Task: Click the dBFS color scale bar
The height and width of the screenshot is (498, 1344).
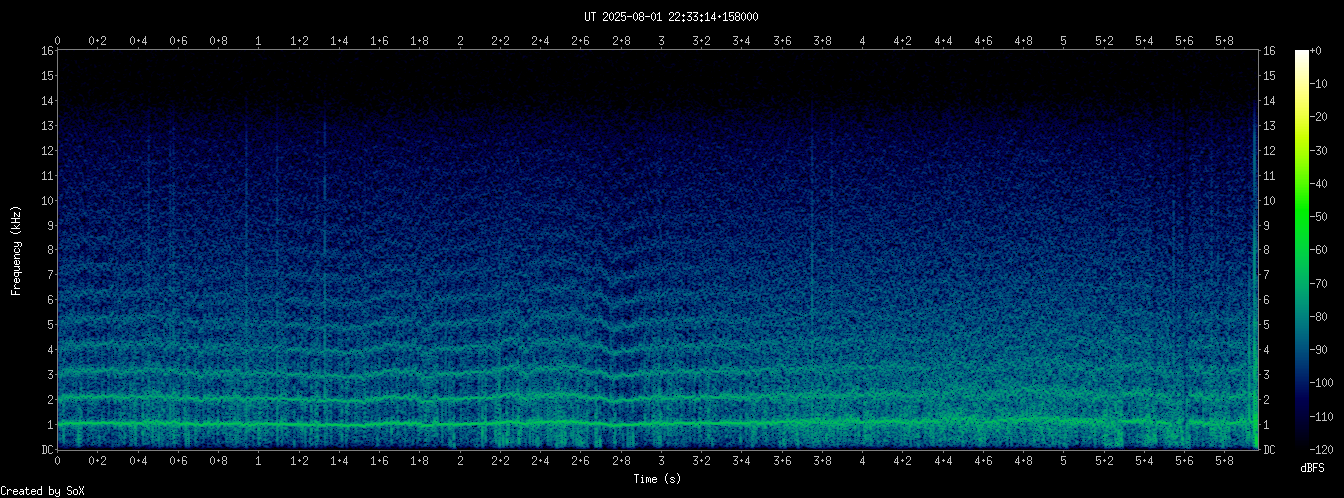Action: [1302, 250]
